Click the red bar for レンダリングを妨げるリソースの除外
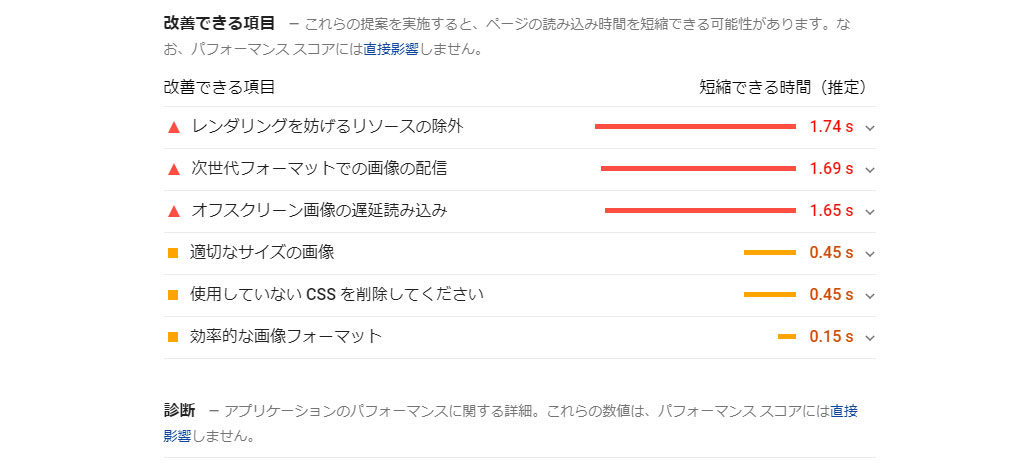The image size is (1024, 466). [695, 127]
